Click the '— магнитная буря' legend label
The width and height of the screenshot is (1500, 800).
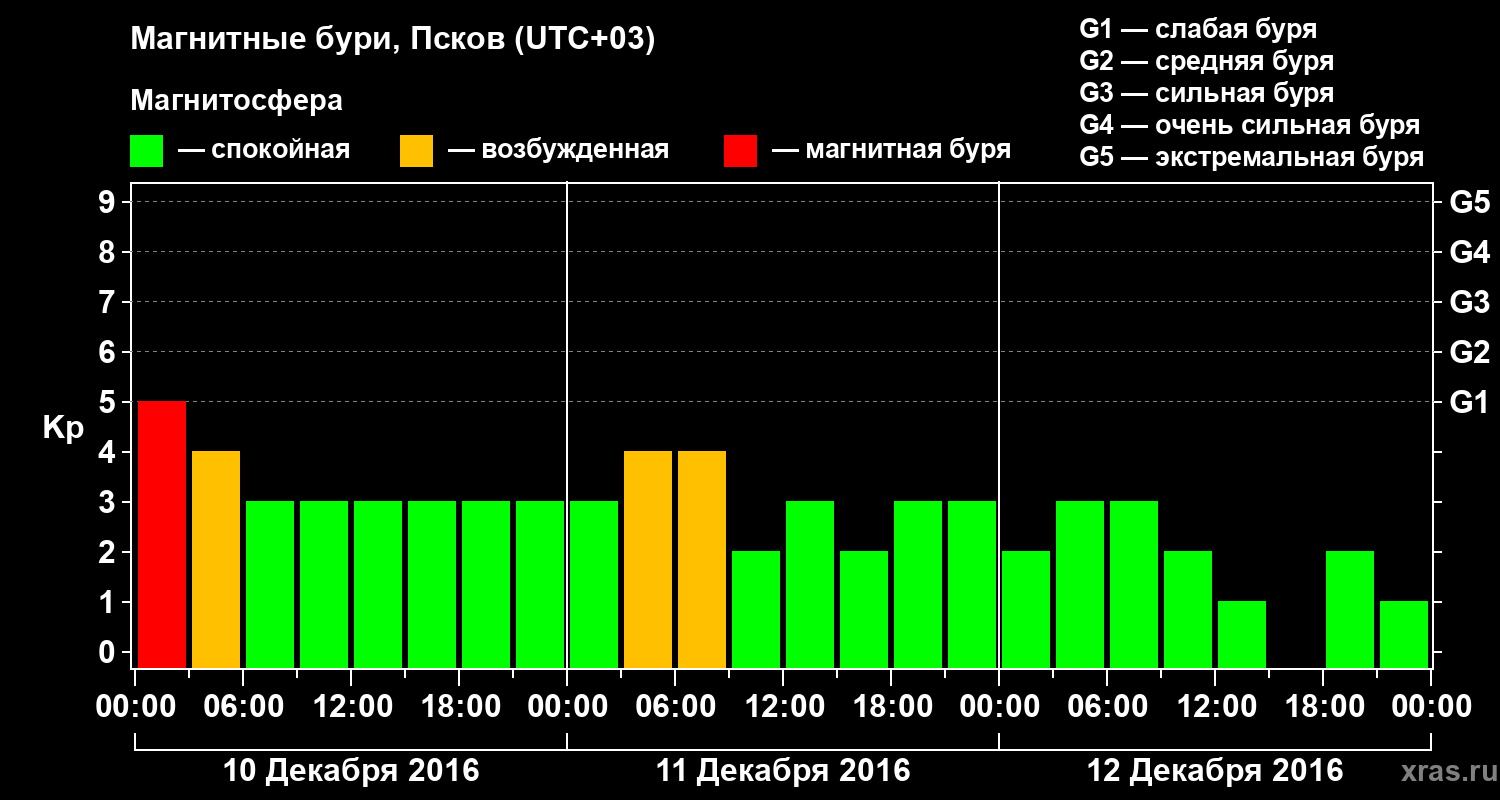pyautogui.click(x=891, y=150)
